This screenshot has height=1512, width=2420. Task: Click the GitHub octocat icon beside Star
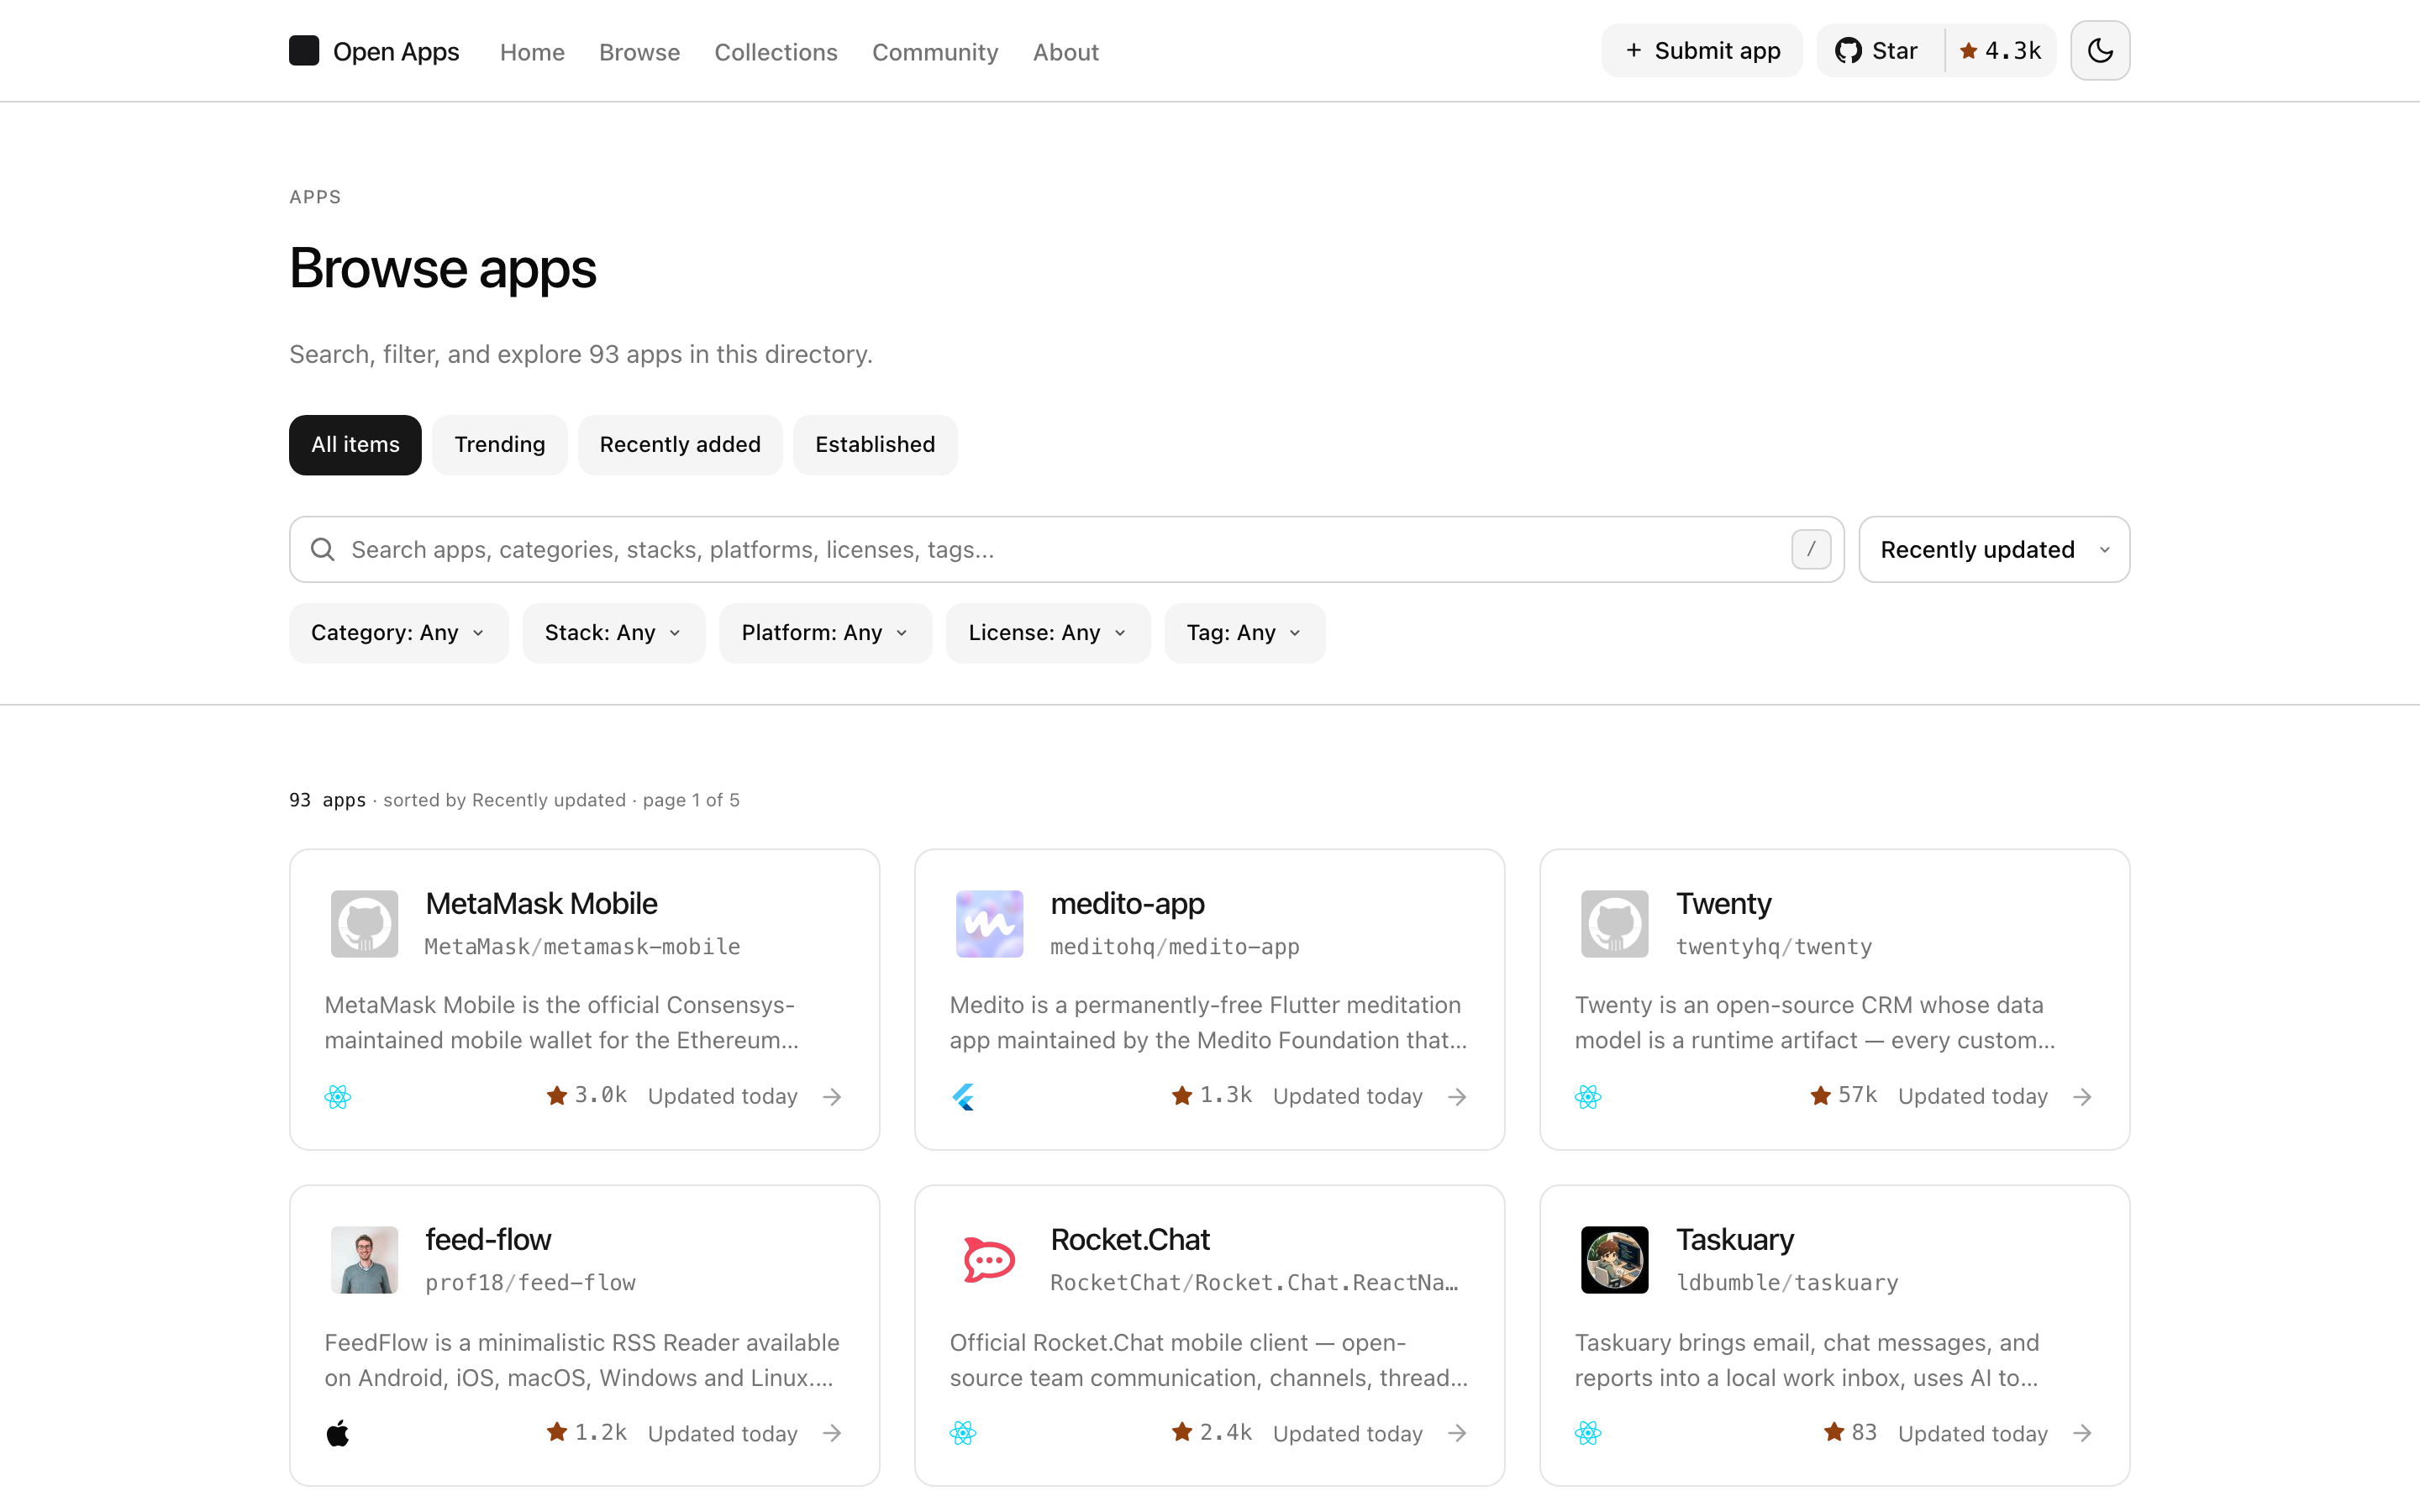click(x=1848, y=51)
